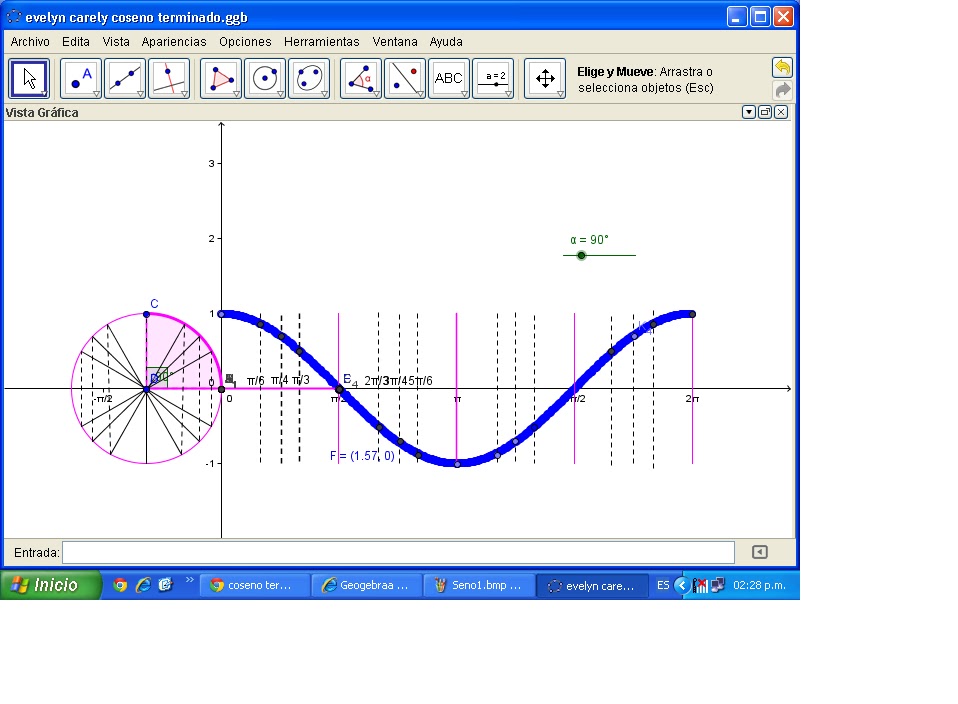The width and height of the screenshot is (958, 704).
Task: Open the Angle tool dropdown arrow
Action: (376, 94)
